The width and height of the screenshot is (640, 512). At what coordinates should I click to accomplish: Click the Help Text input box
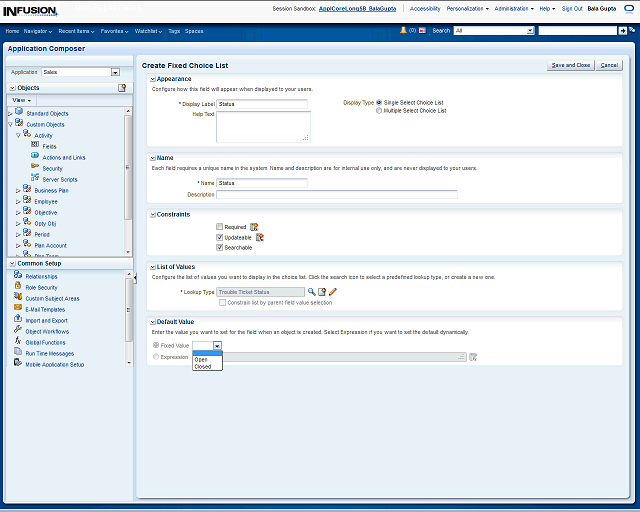[262, 127]
